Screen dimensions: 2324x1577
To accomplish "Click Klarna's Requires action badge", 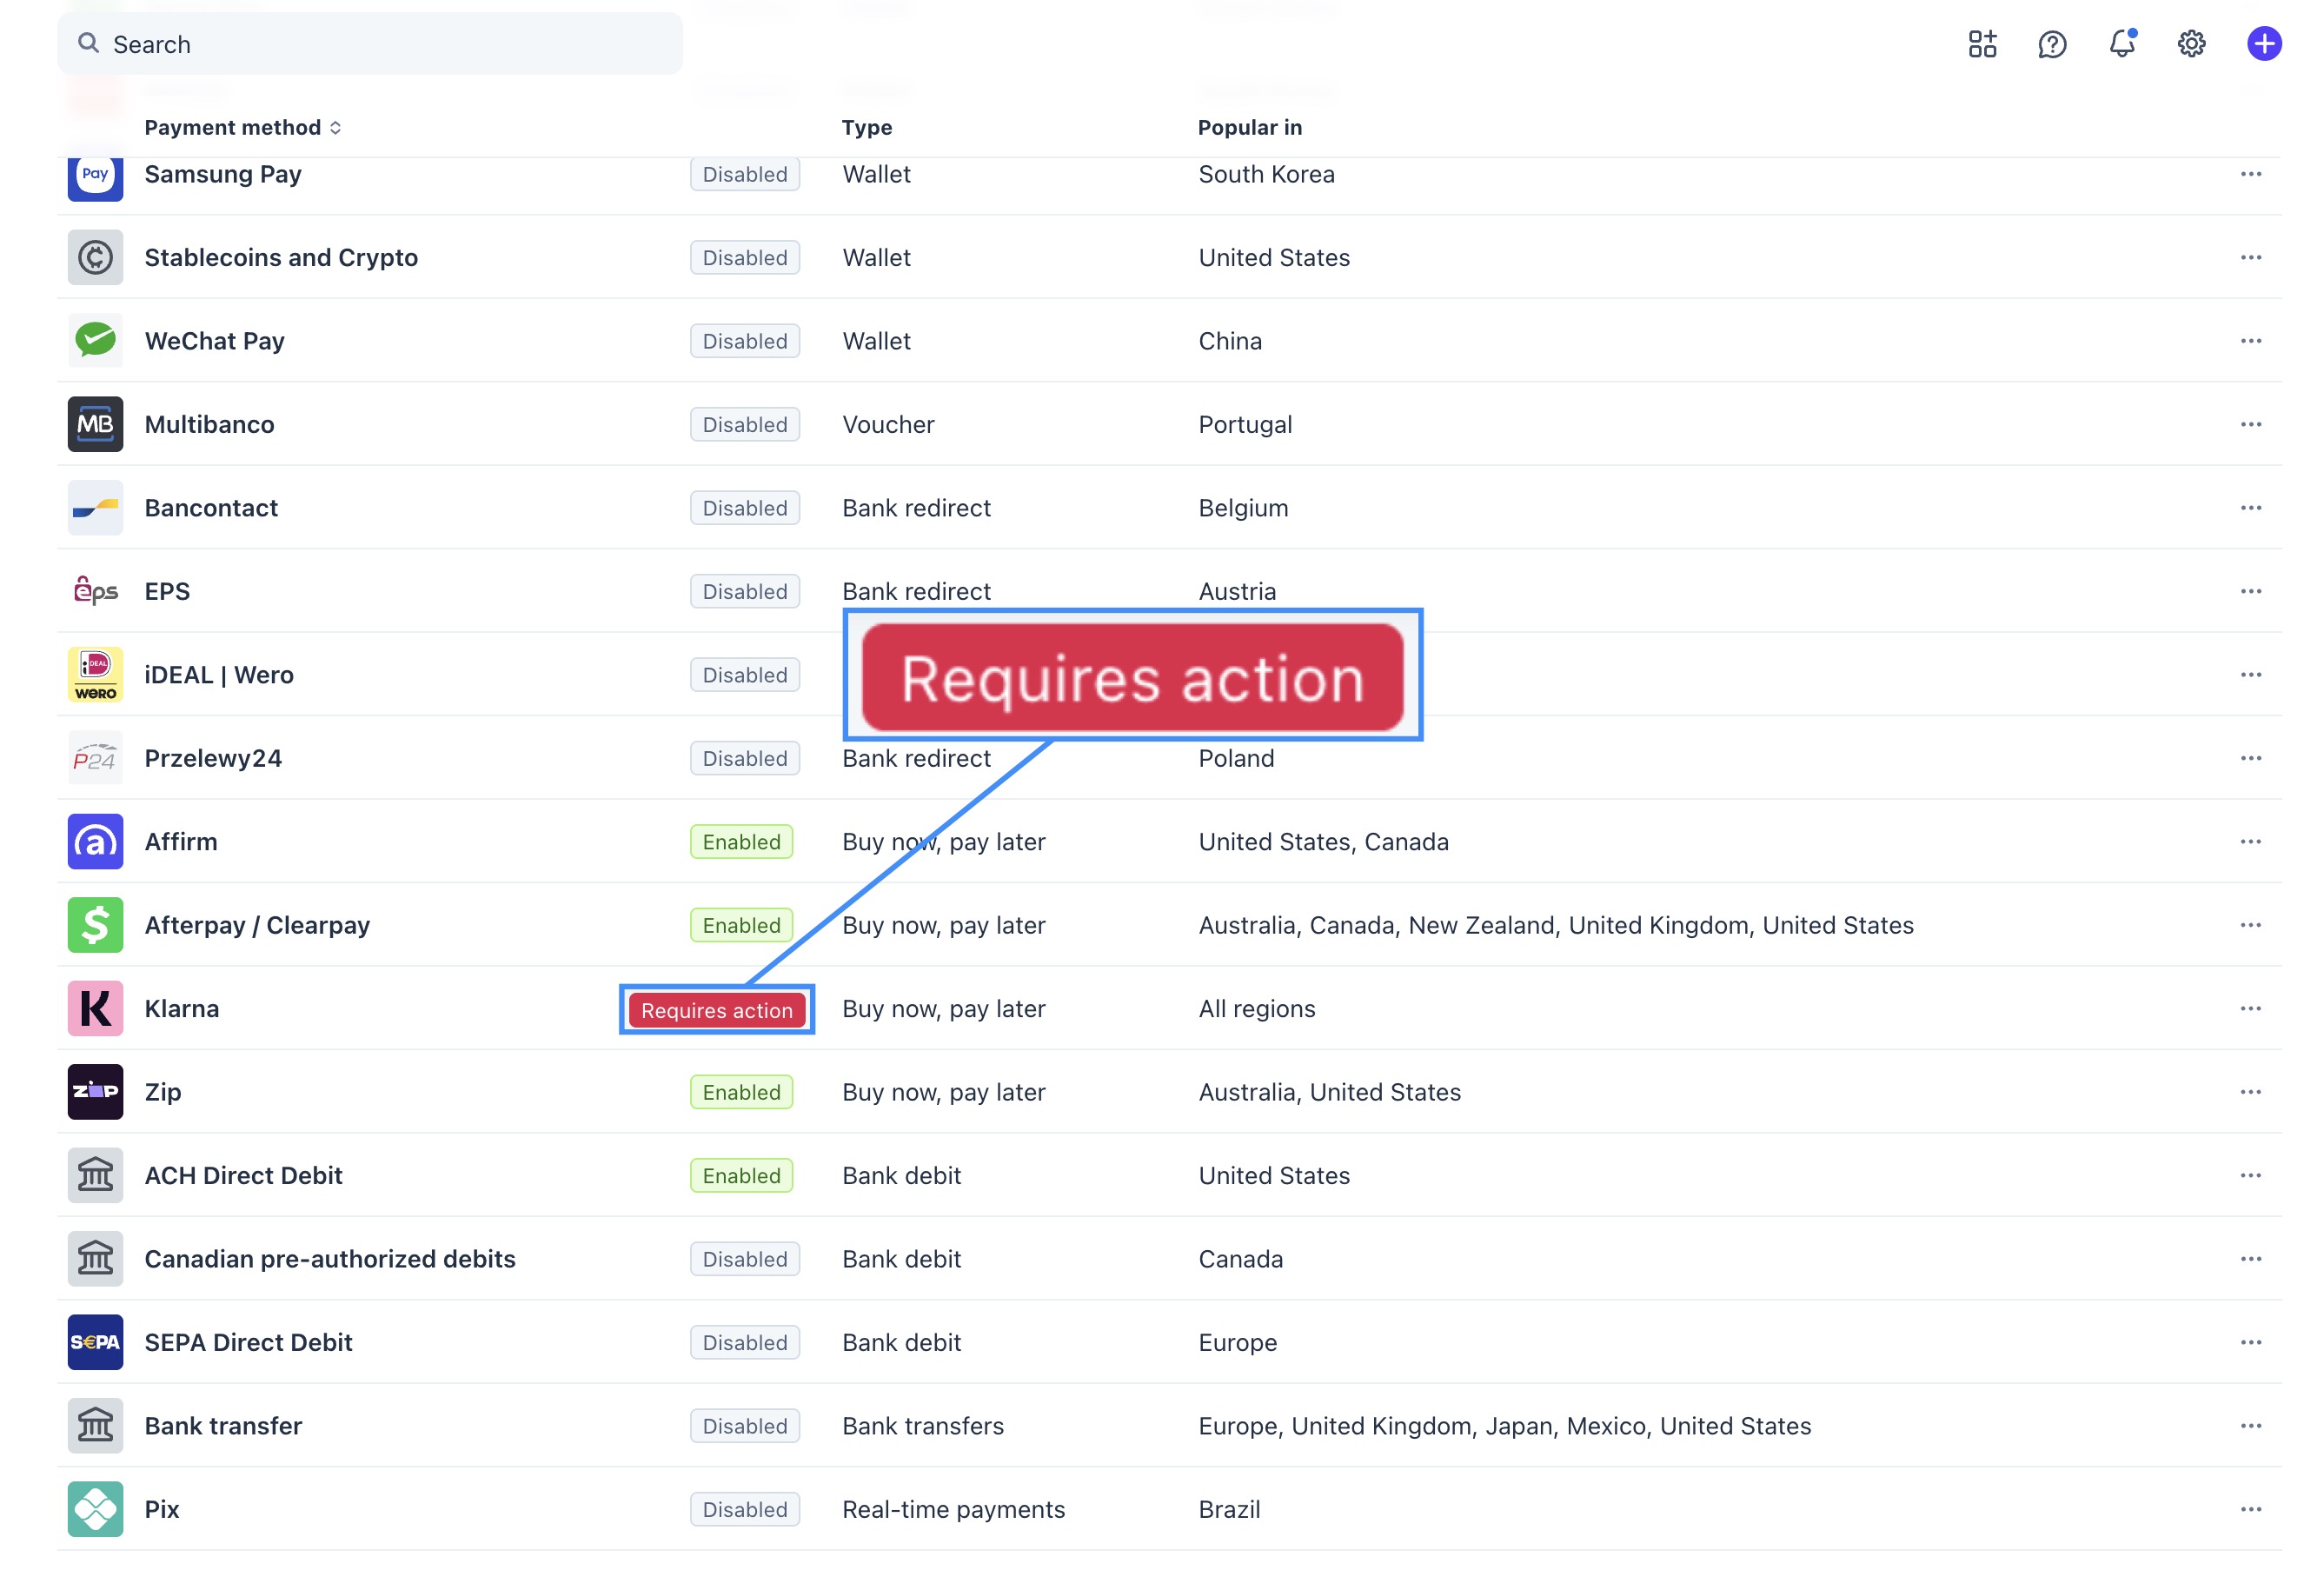I will tap(716, 1010).
